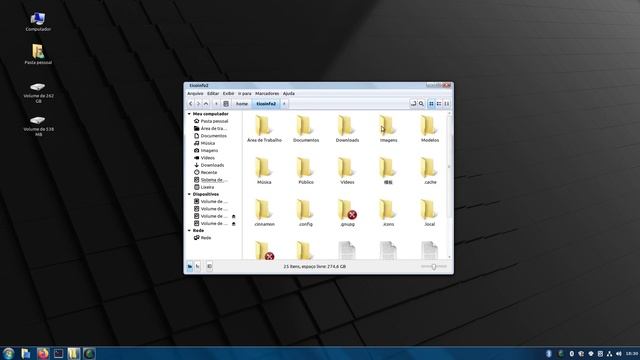Select the Downloads folder icon in the file pane
640x360 pixels.
coord(346,126)
